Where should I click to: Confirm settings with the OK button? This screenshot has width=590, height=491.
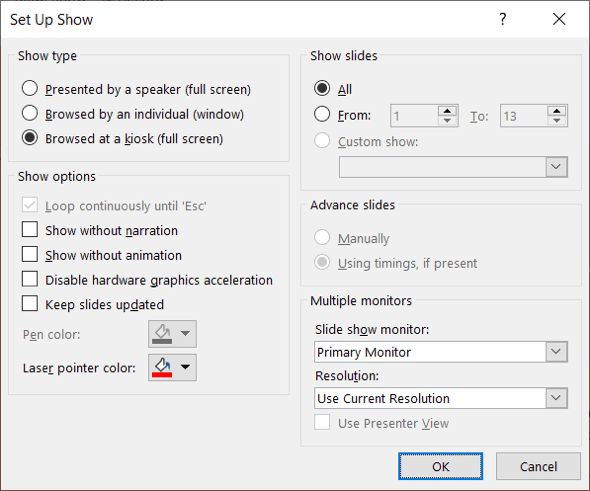pos(441,466)
